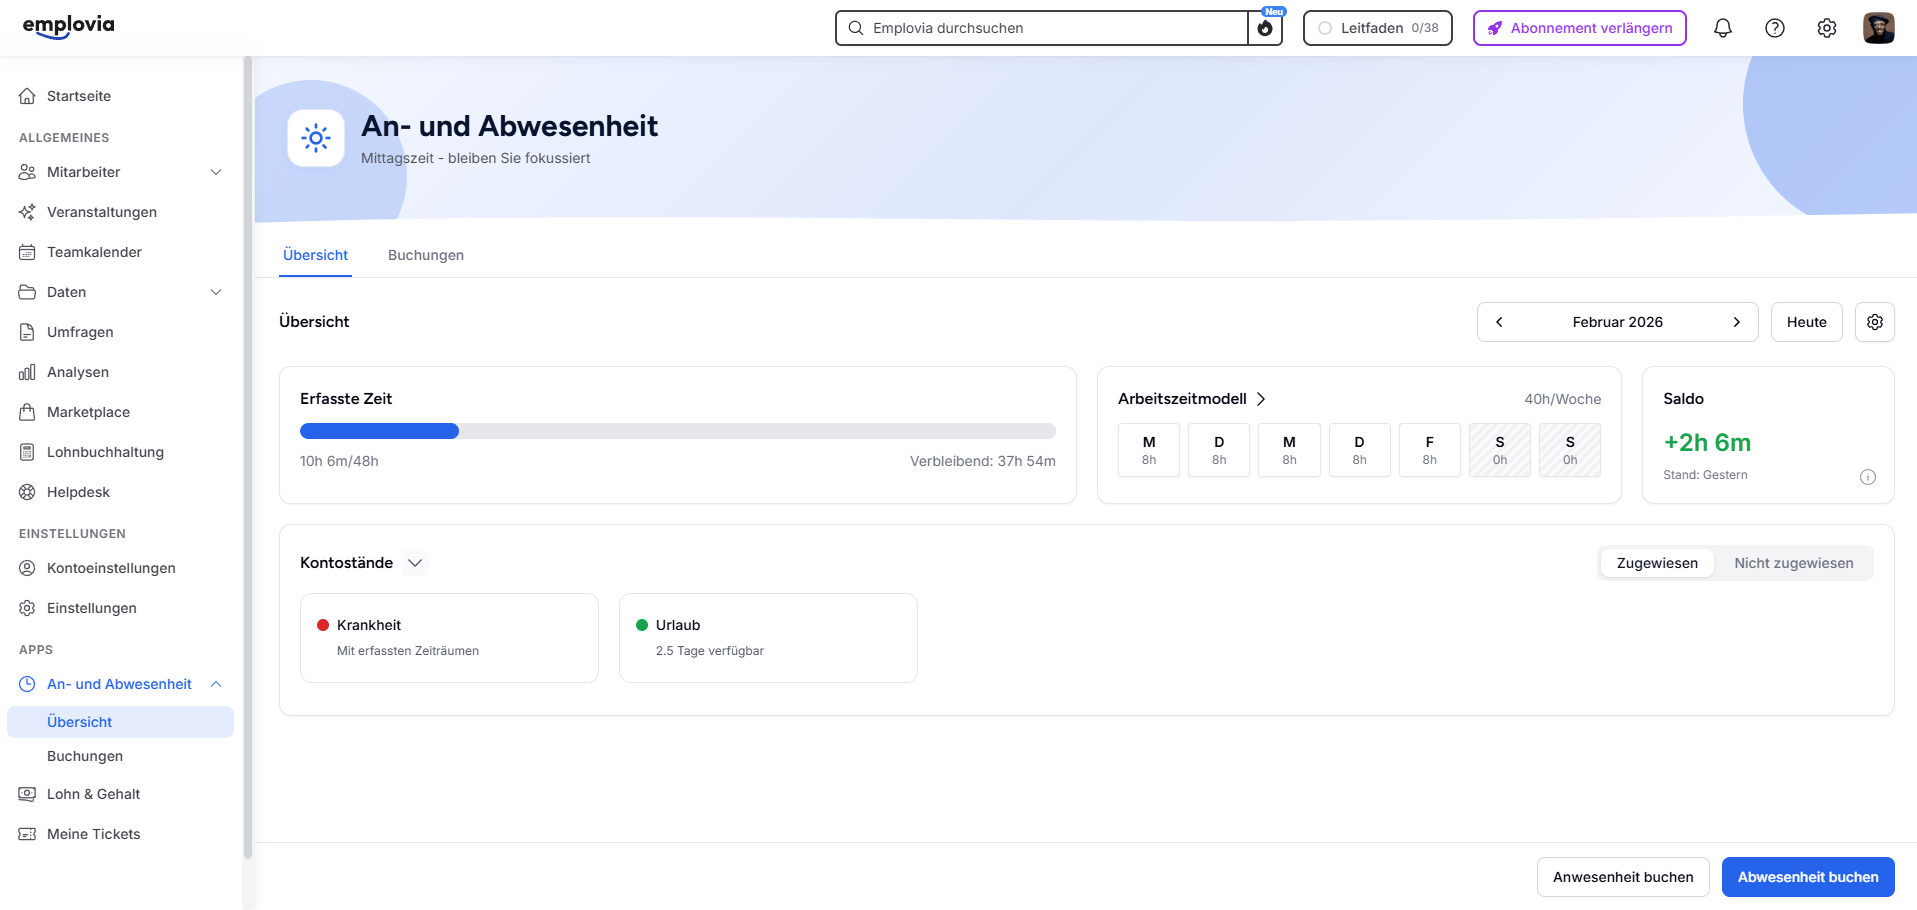Open user profile avatar
This screenshot has width=1917, height=910.
(x=1878, y=28)
